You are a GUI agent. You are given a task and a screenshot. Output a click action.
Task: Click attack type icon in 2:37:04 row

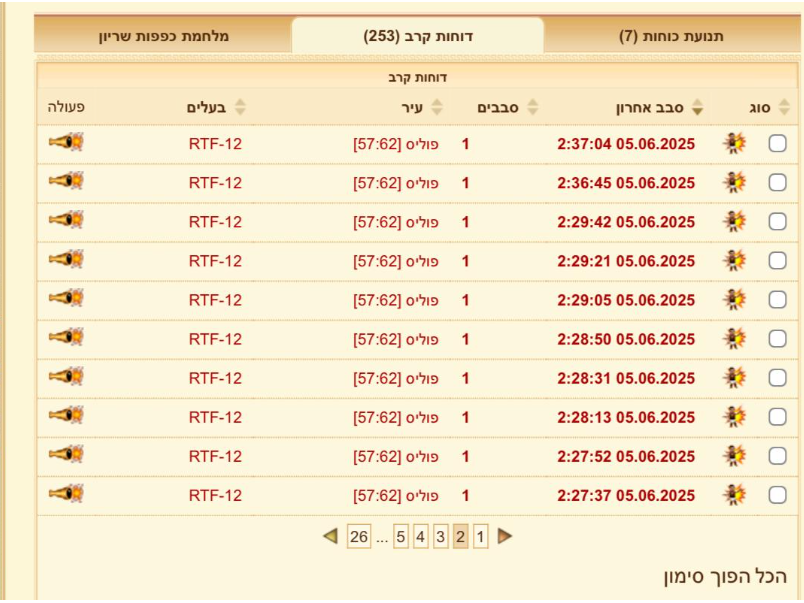[734, 143]
